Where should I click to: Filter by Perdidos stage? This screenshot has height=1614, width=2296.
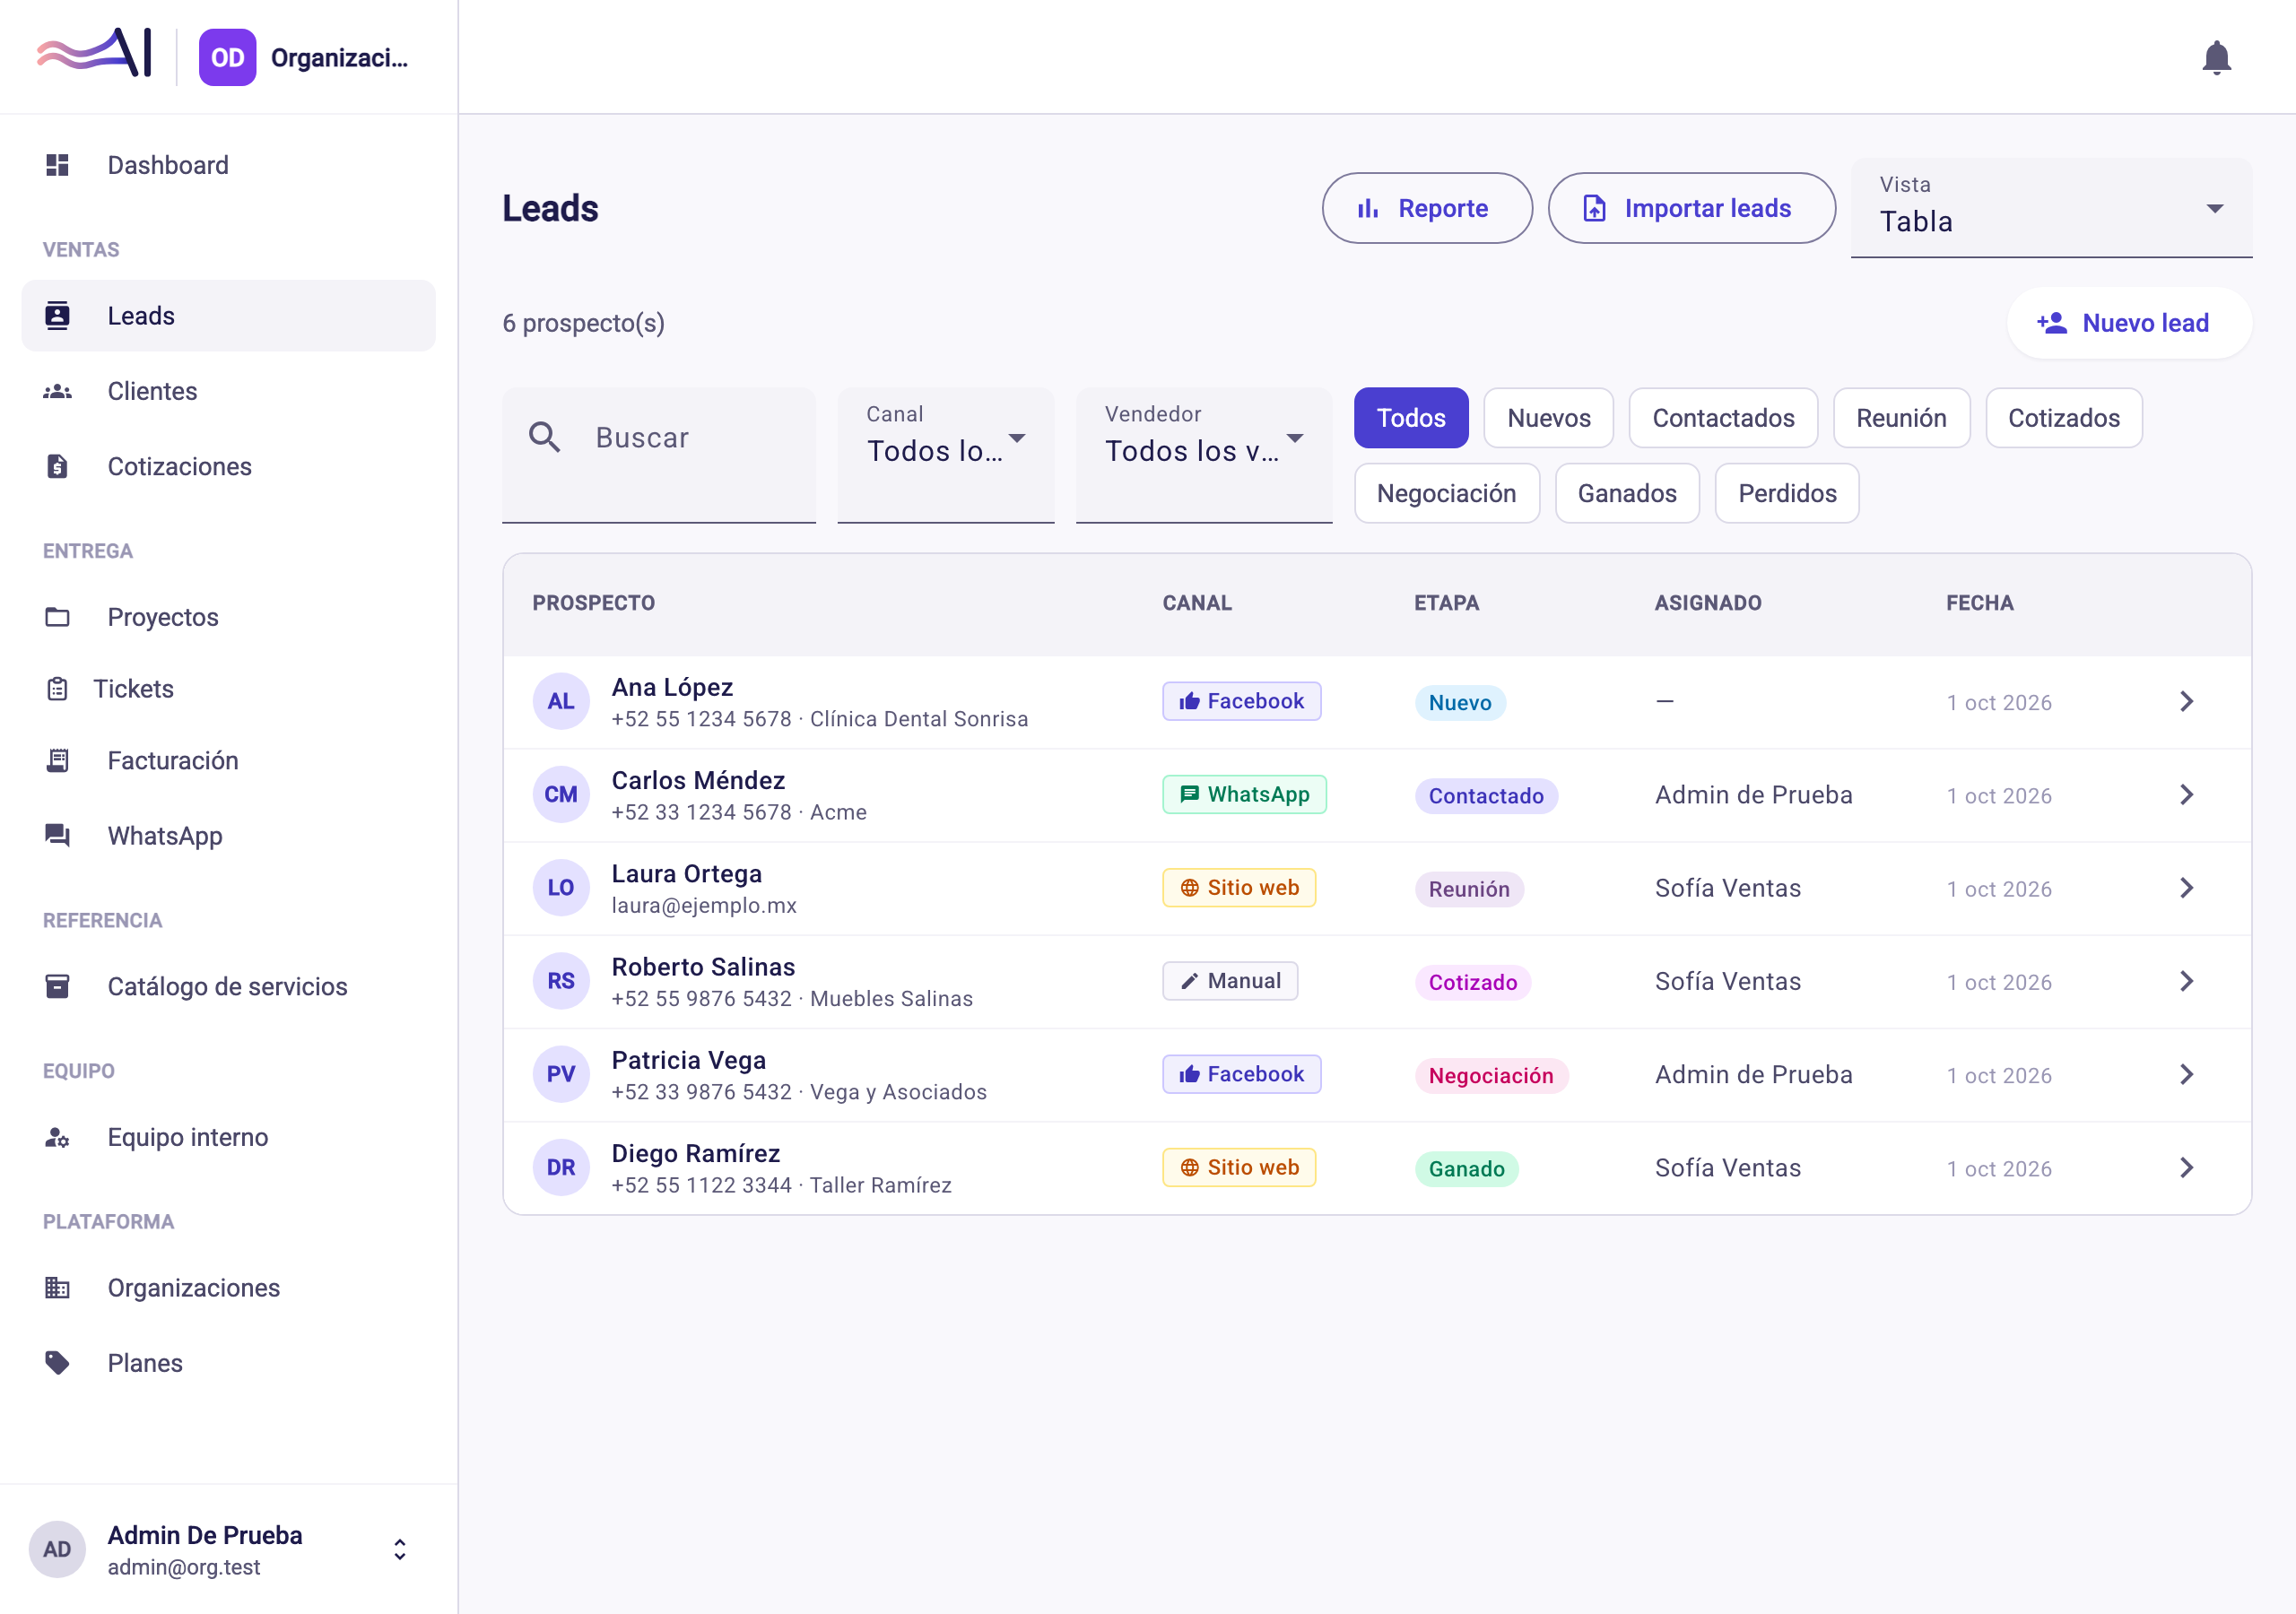click(x=1786, y=493)
